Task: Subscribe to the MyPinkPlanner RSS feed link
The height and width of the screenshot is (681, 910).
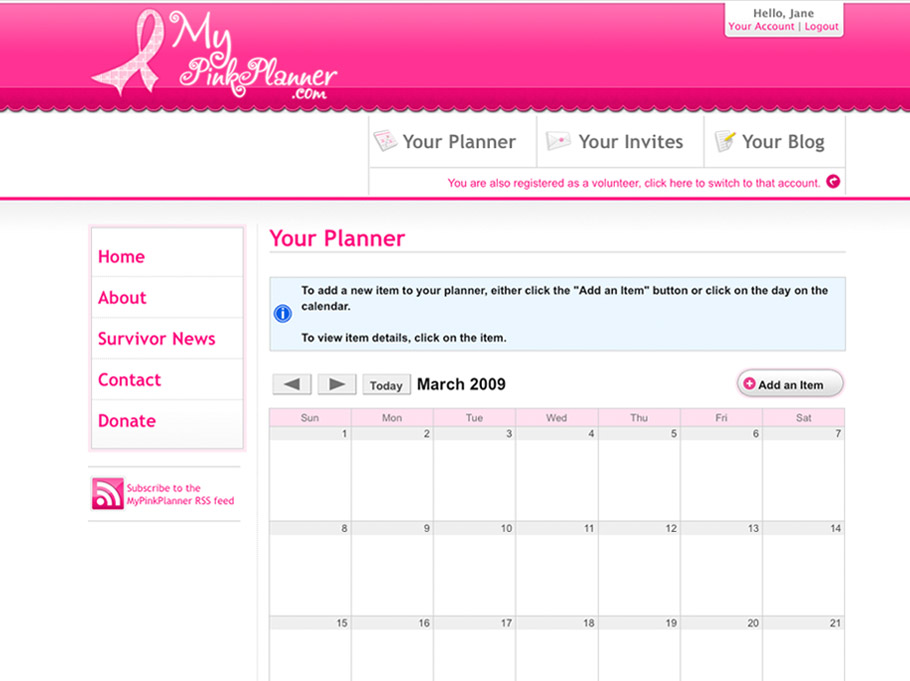Action: (180, 495)
